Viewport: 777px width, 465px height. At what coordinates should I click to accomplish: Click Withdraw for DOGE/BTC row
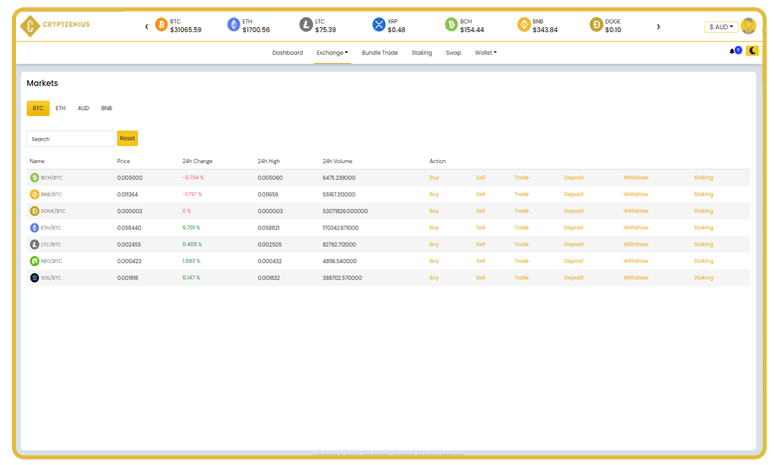pyautogui.click(x=636, y=211)
